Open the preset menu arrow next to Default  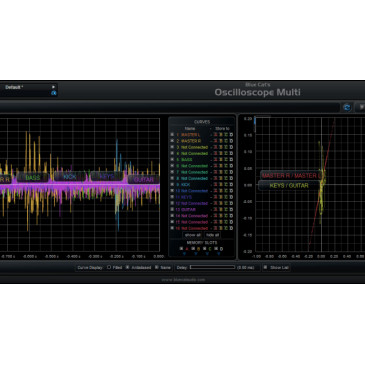coord(53,87)
